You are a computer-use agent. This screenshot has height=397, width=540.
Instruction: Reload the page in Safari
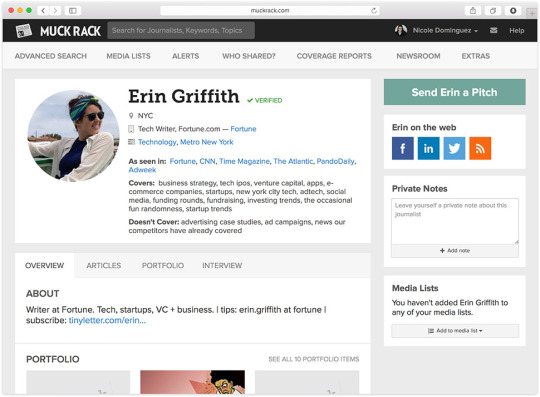374,11
